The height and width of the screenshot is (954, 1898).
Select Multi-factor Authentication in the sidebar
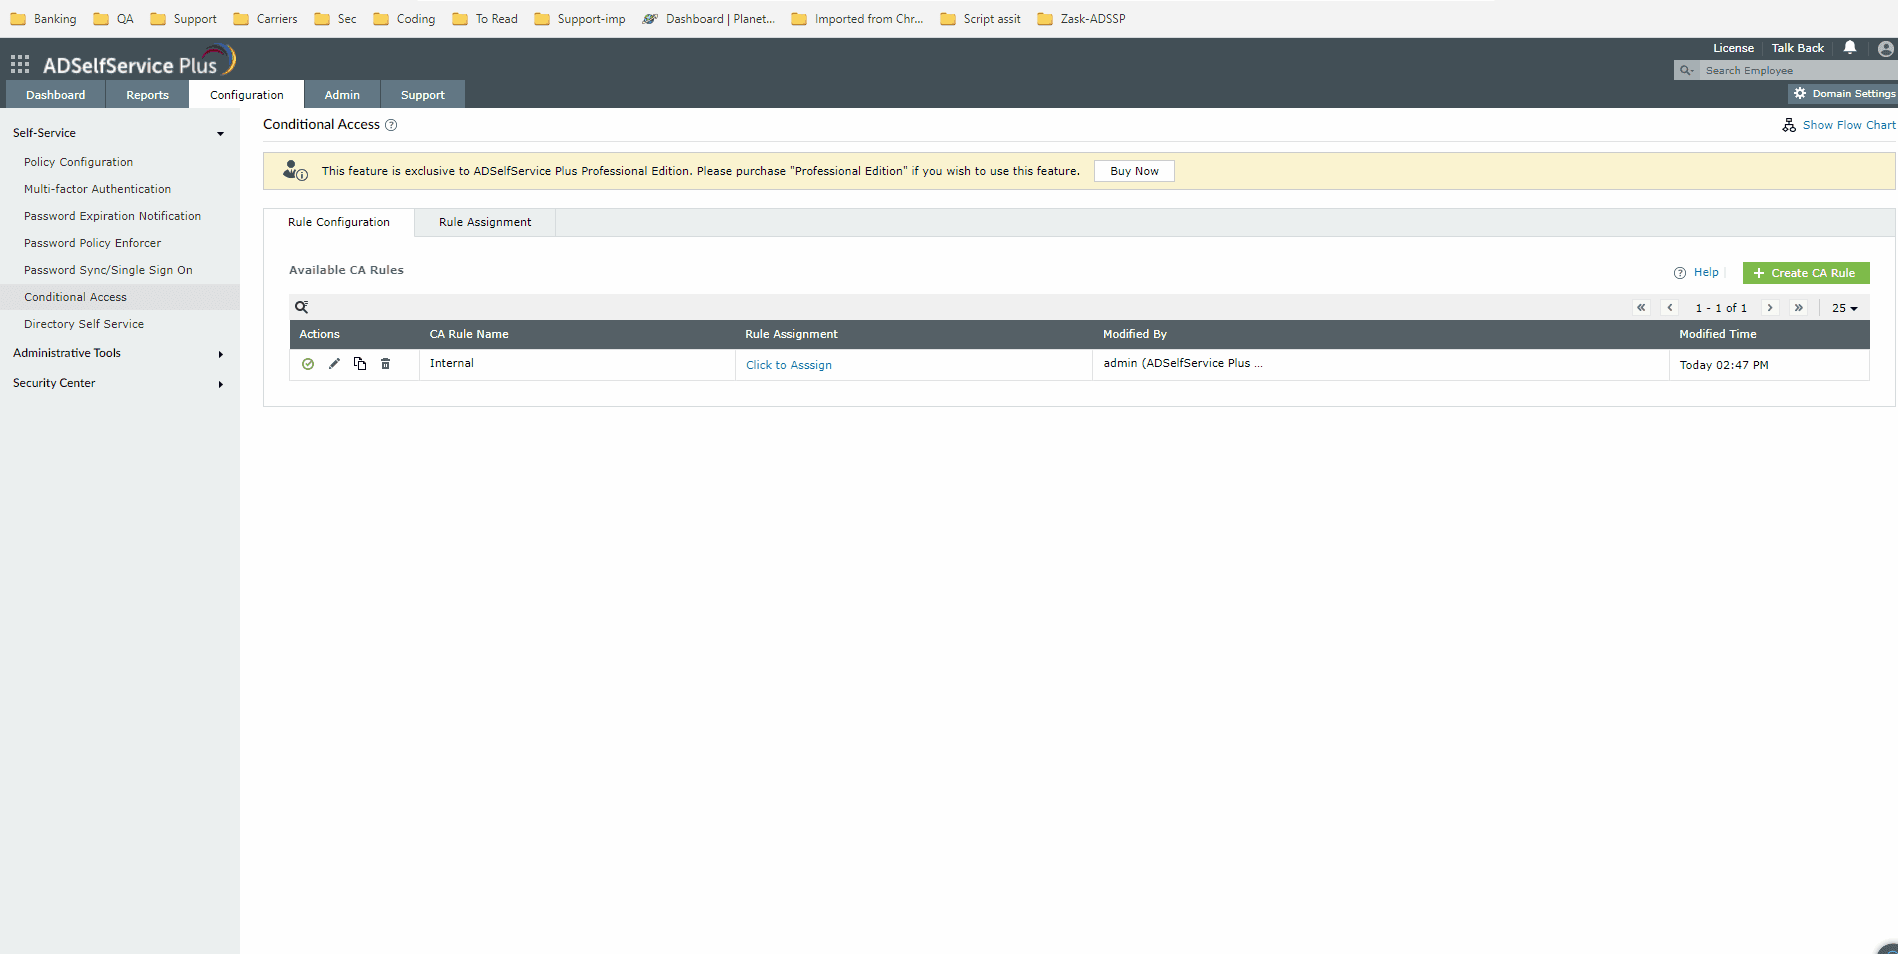pyautogui.click(x=97, y=189)
